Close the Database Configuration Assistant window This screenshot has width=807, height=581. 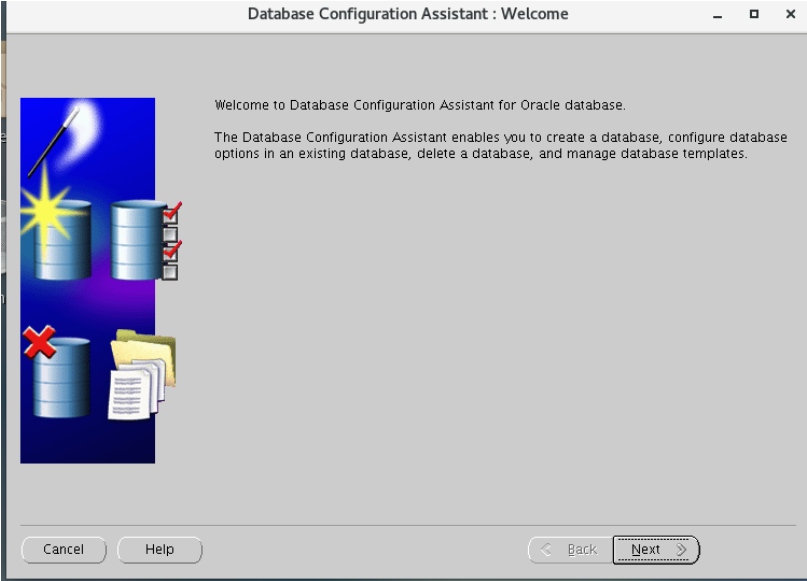click(x=791, y=14)
